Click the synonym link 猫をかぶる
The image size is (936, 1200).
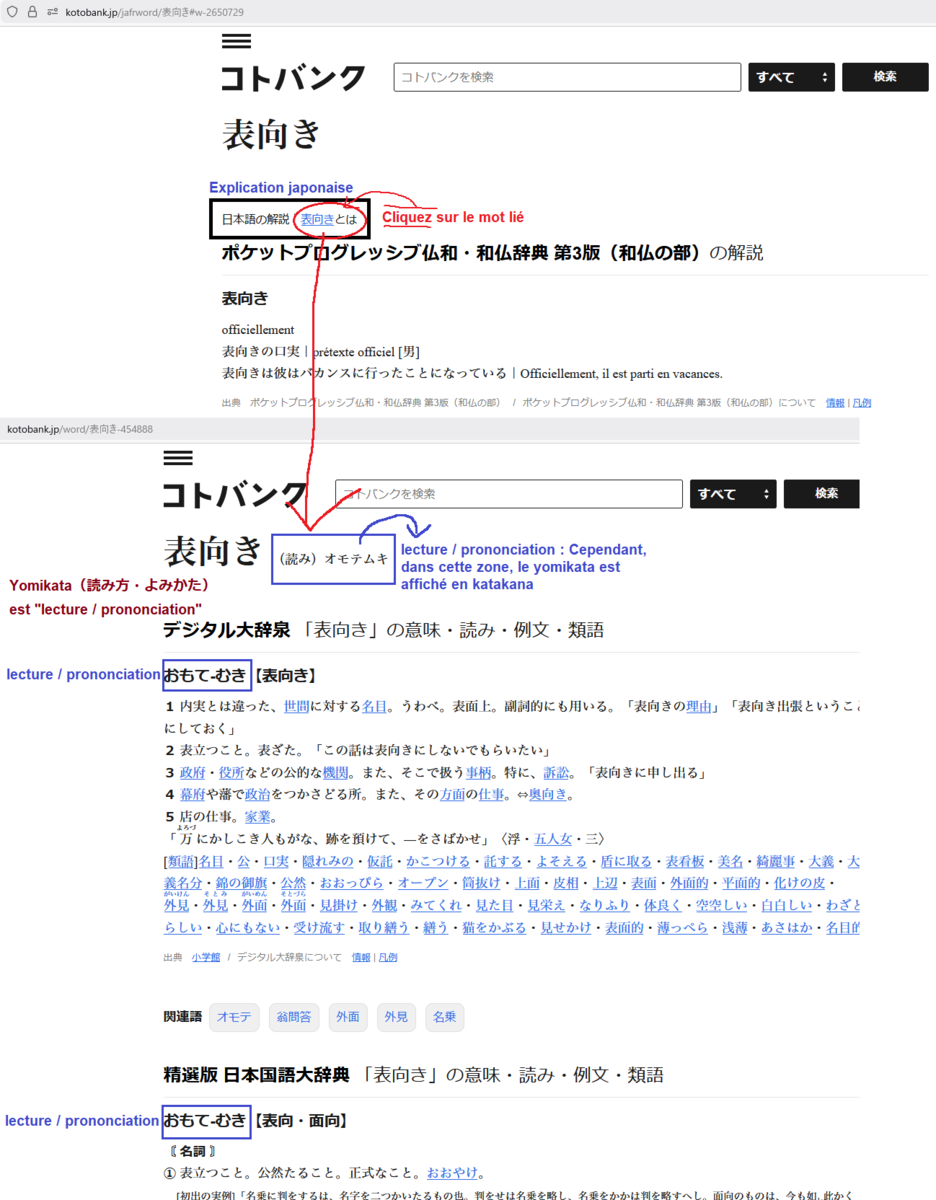494,928
